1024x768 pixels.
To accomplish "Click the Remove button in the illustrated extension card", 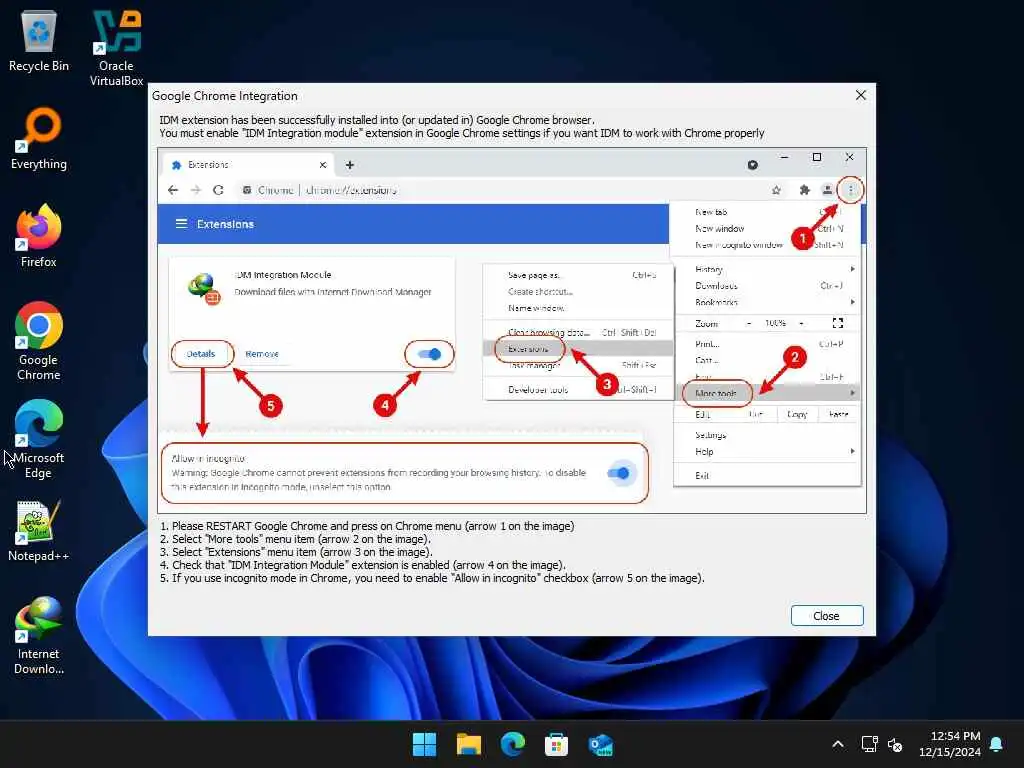I will click(x=262, y=354).
